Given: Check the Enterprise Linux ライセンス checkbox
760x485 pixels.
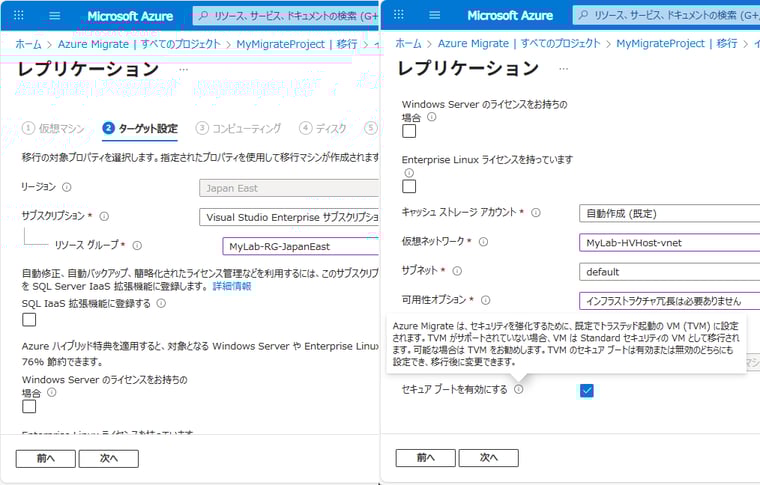Looking at the screenshot, I should click(409, 187).
